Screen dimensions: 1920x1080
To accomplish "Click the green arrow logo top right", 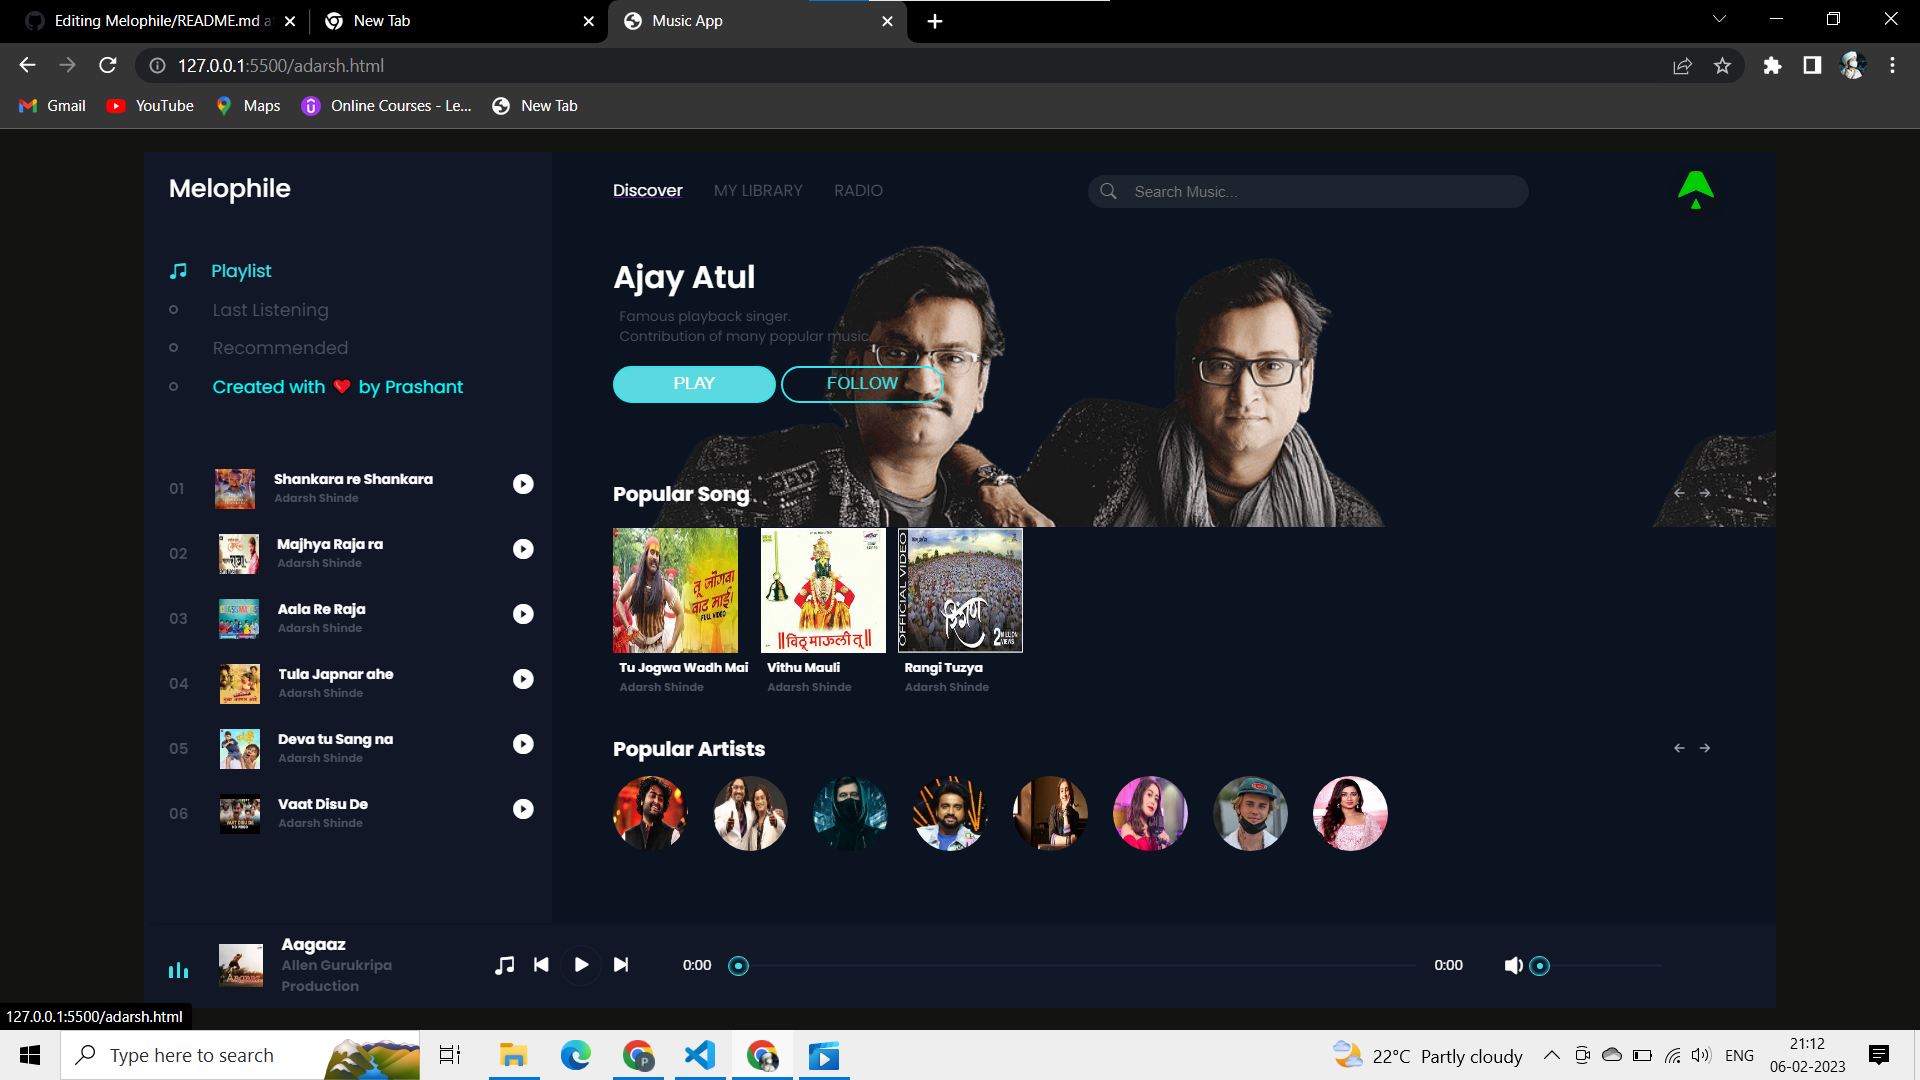I will (x=1695, y=188).
